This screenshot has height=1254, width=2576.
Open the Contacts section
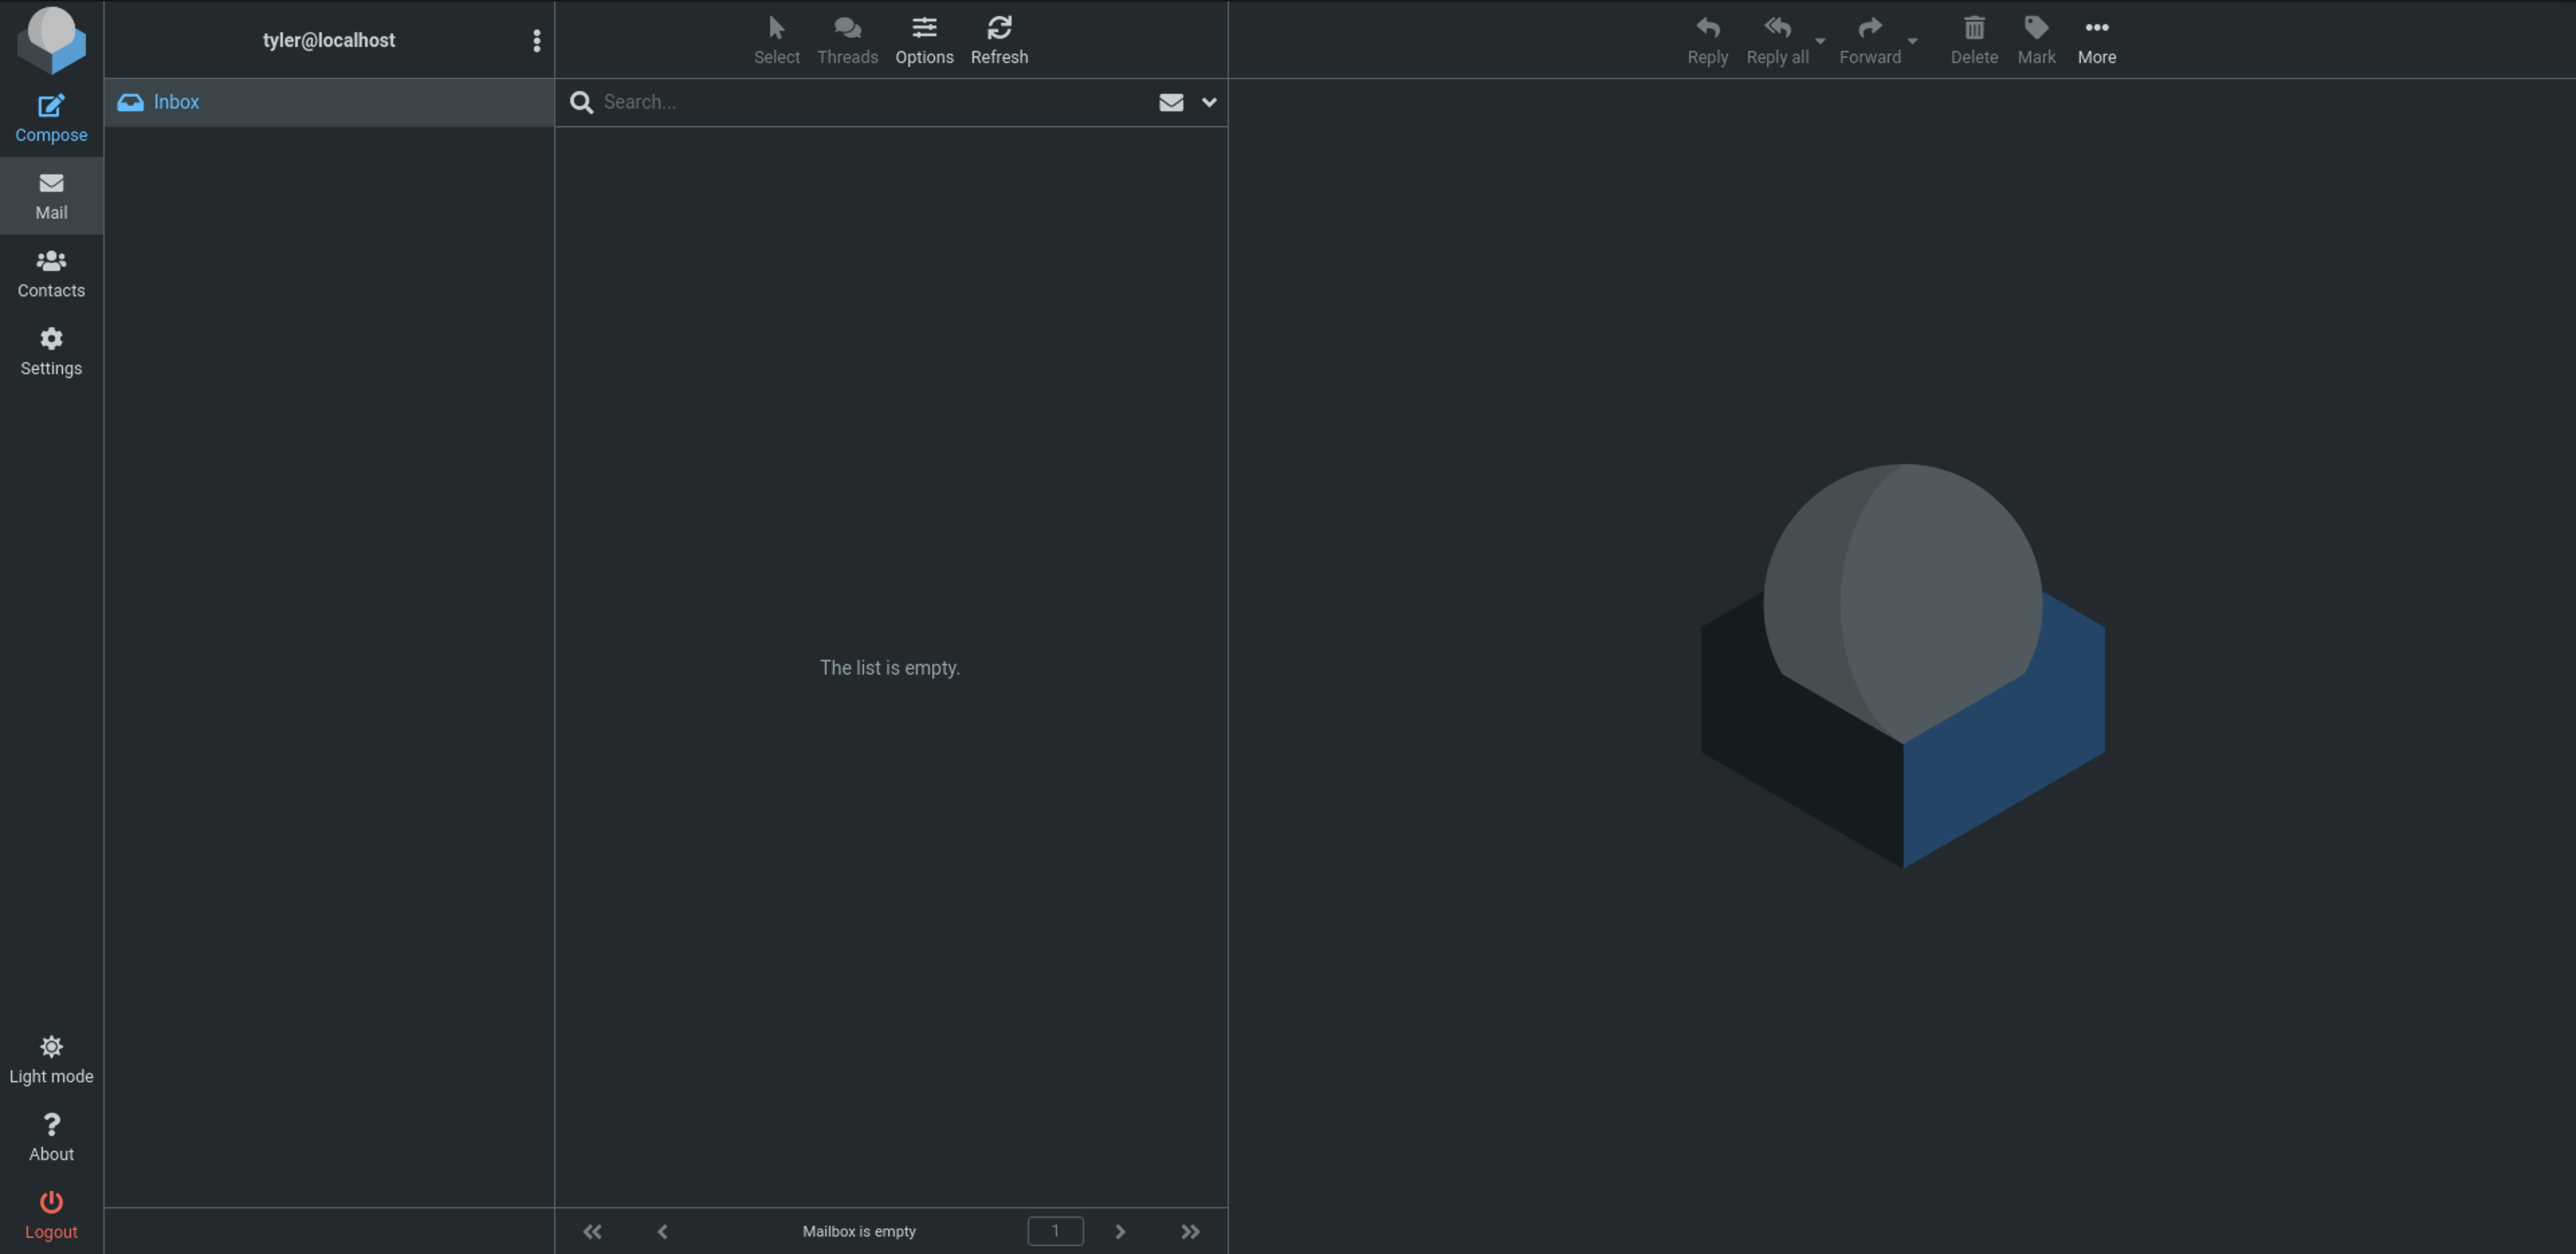(51, 273)
